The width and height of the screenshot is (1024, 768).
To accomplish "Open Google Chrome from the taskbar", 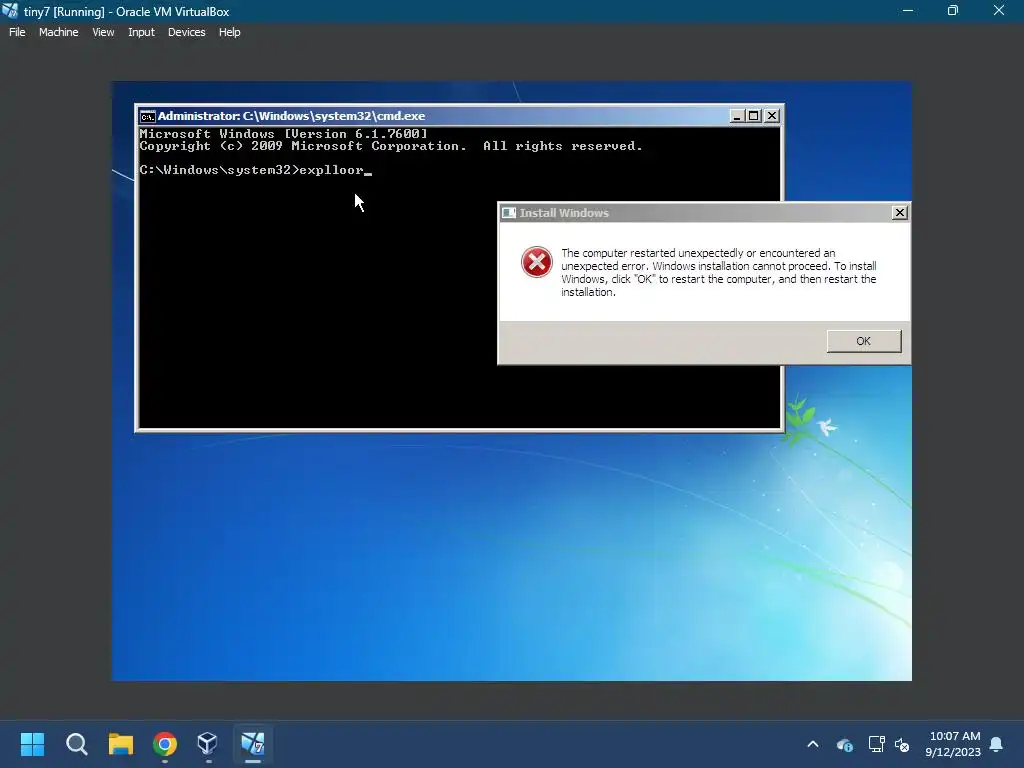I will (x=165, y=744).
